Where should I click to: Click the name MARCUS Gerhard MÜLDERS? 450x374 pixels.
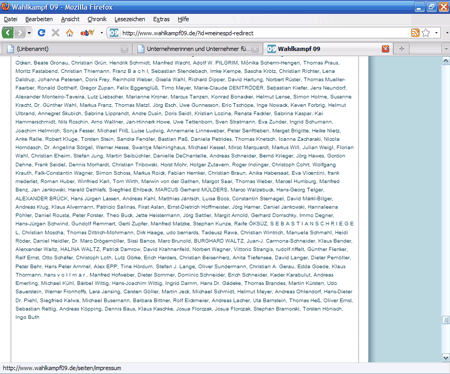(x=192, y=190)
